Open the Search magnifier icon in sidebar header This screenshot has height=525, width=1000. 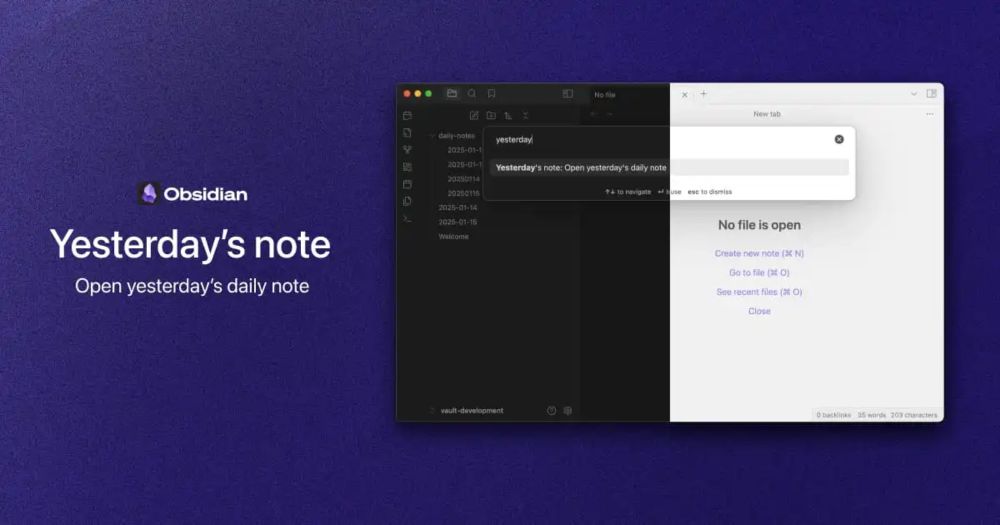click(x=472, y=94)
